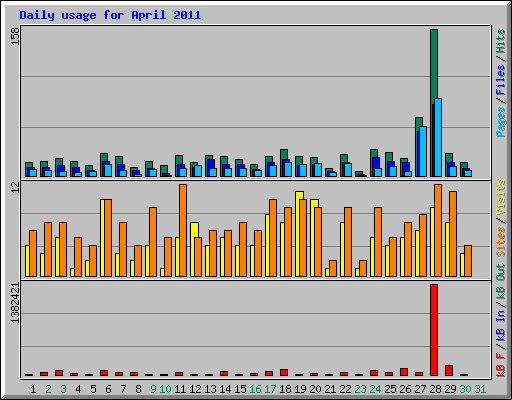
Task: Click day label 28 on the x-axis
Action: 435,389
